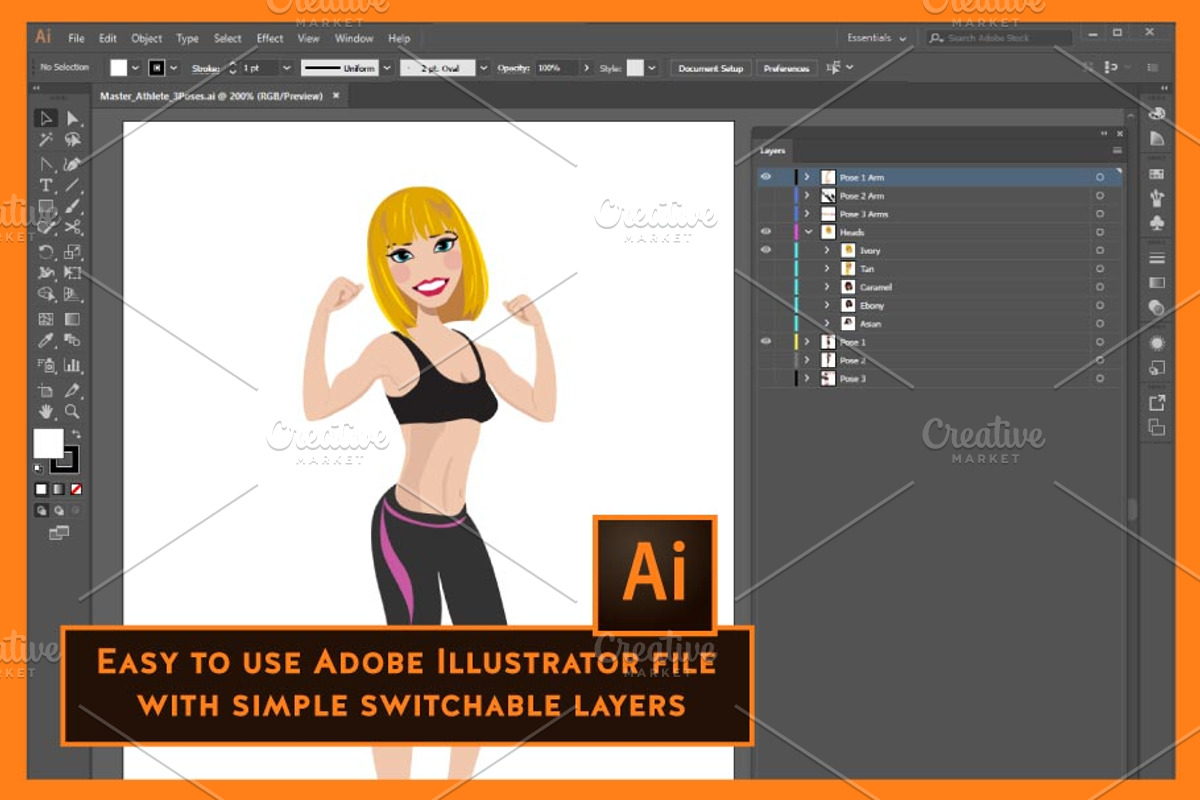1200x800 pixels.
Task: Show the Pose 2 layer
Action: (x=766, y=360)
